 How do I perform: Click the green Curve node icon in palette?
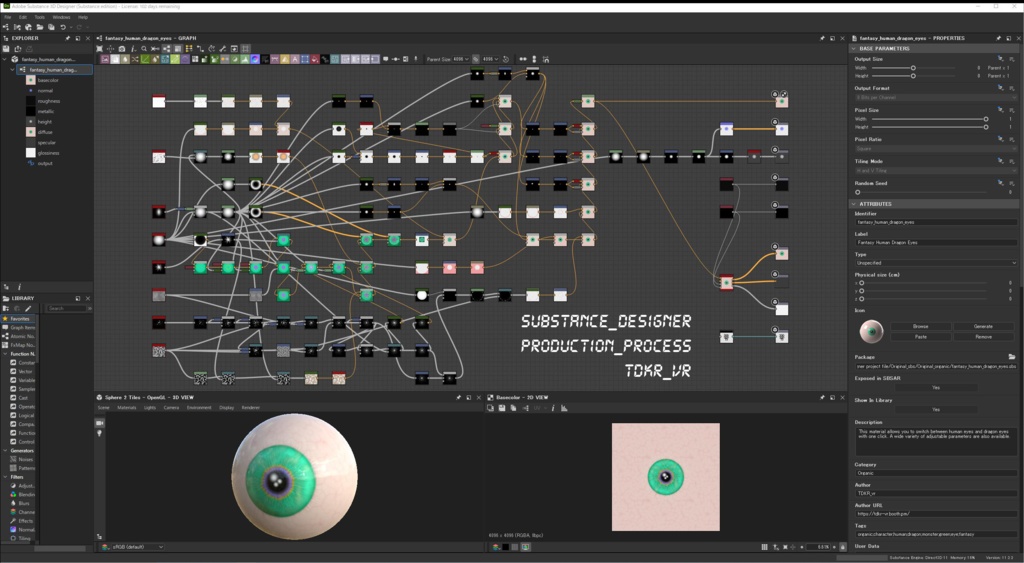point(145,59)
